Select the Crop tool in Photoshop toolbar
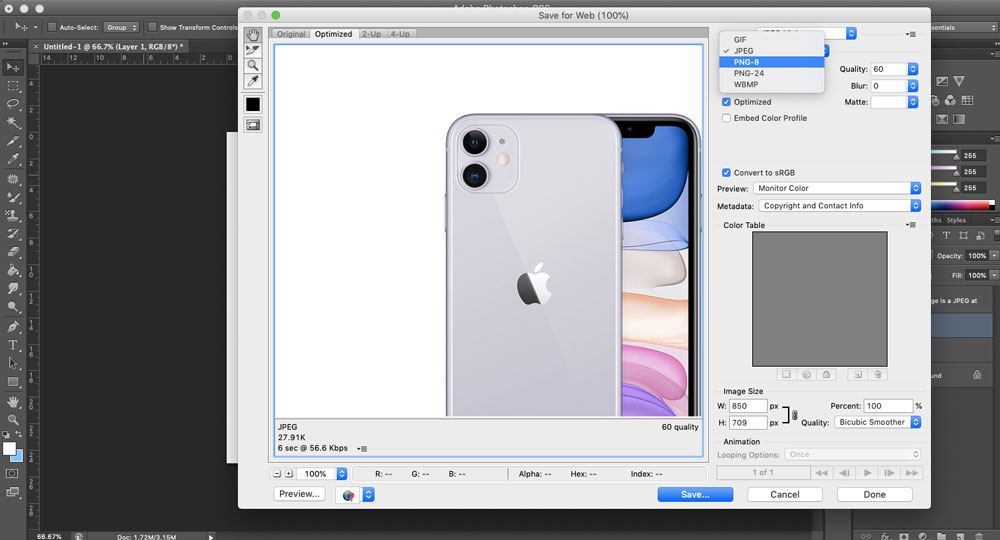 12,141
